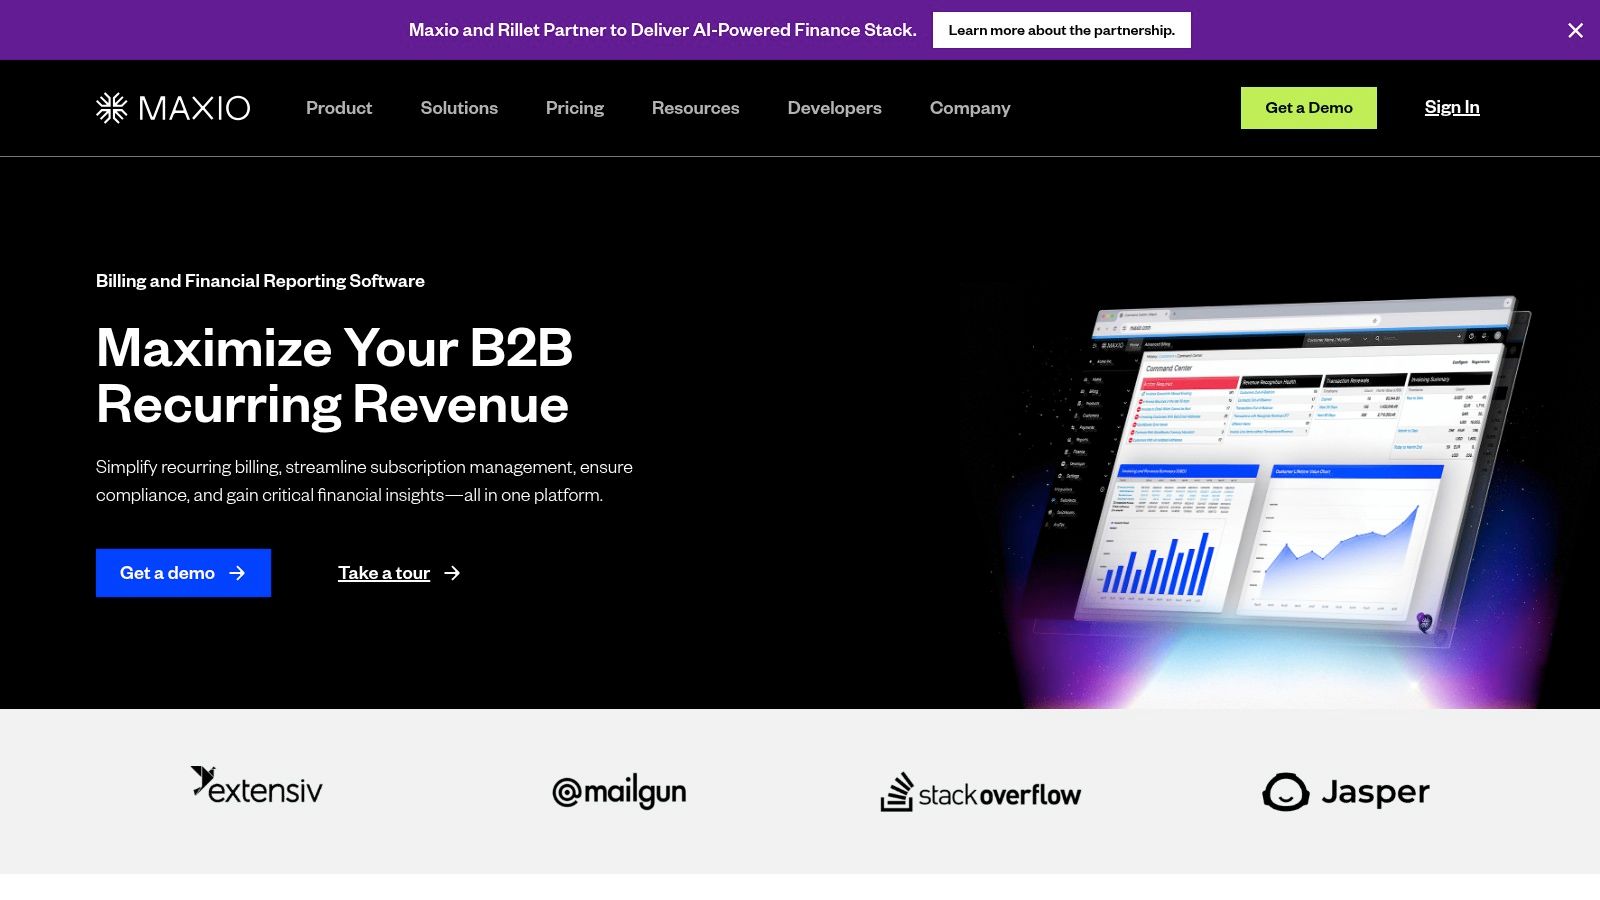Screen dimensions: 1600x900
Task: Go to the Pricing page
Action: tap(575, 108)
